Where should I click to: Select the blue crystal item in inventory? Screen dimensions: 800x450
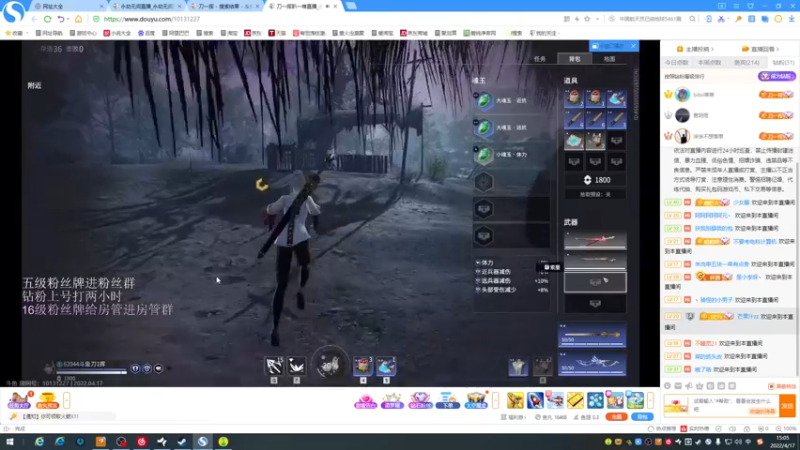click(x=616, y=98)
